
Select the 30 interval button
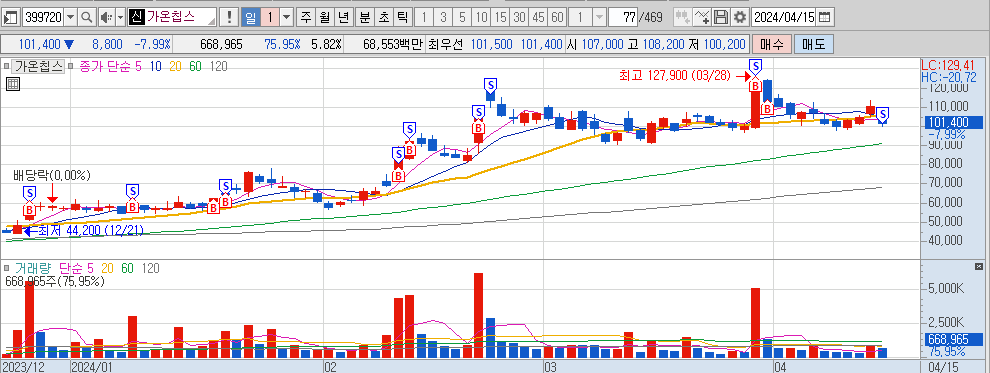(519, 17)
